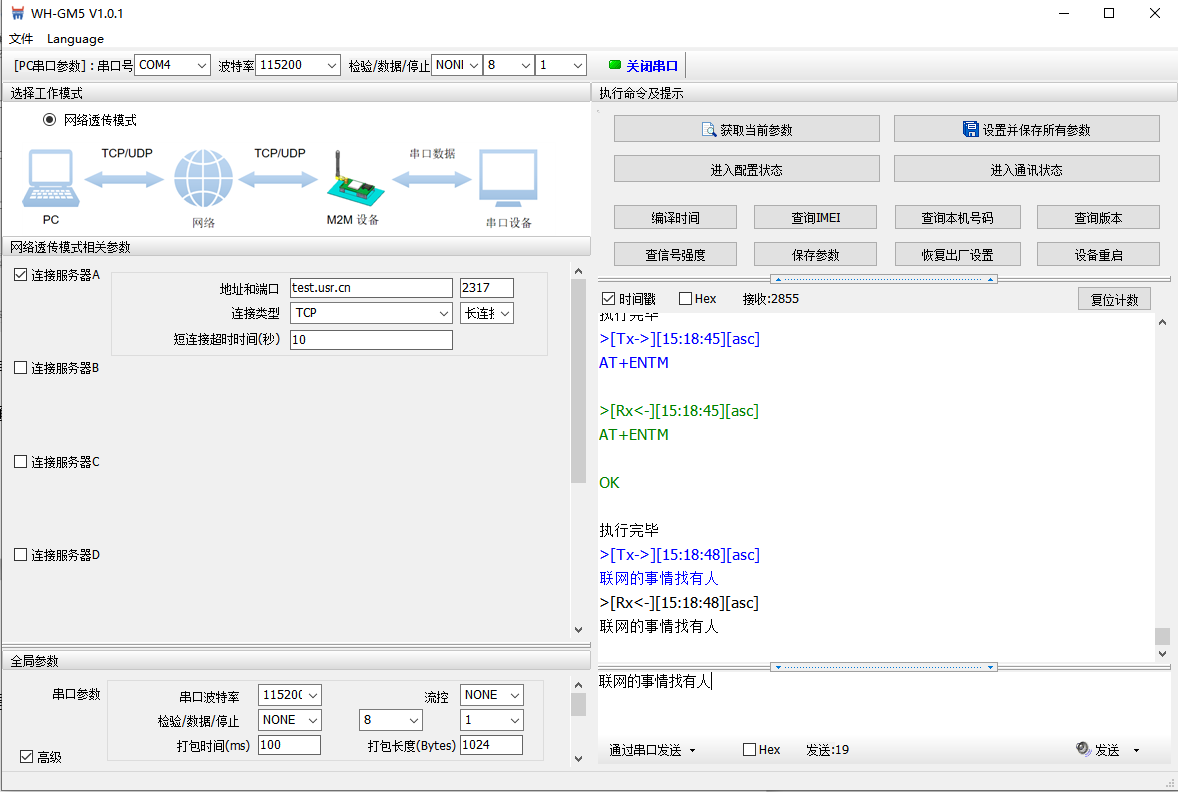
Task: Click the PC laptop icon in diagram
Action: click(x=50, y=180)
